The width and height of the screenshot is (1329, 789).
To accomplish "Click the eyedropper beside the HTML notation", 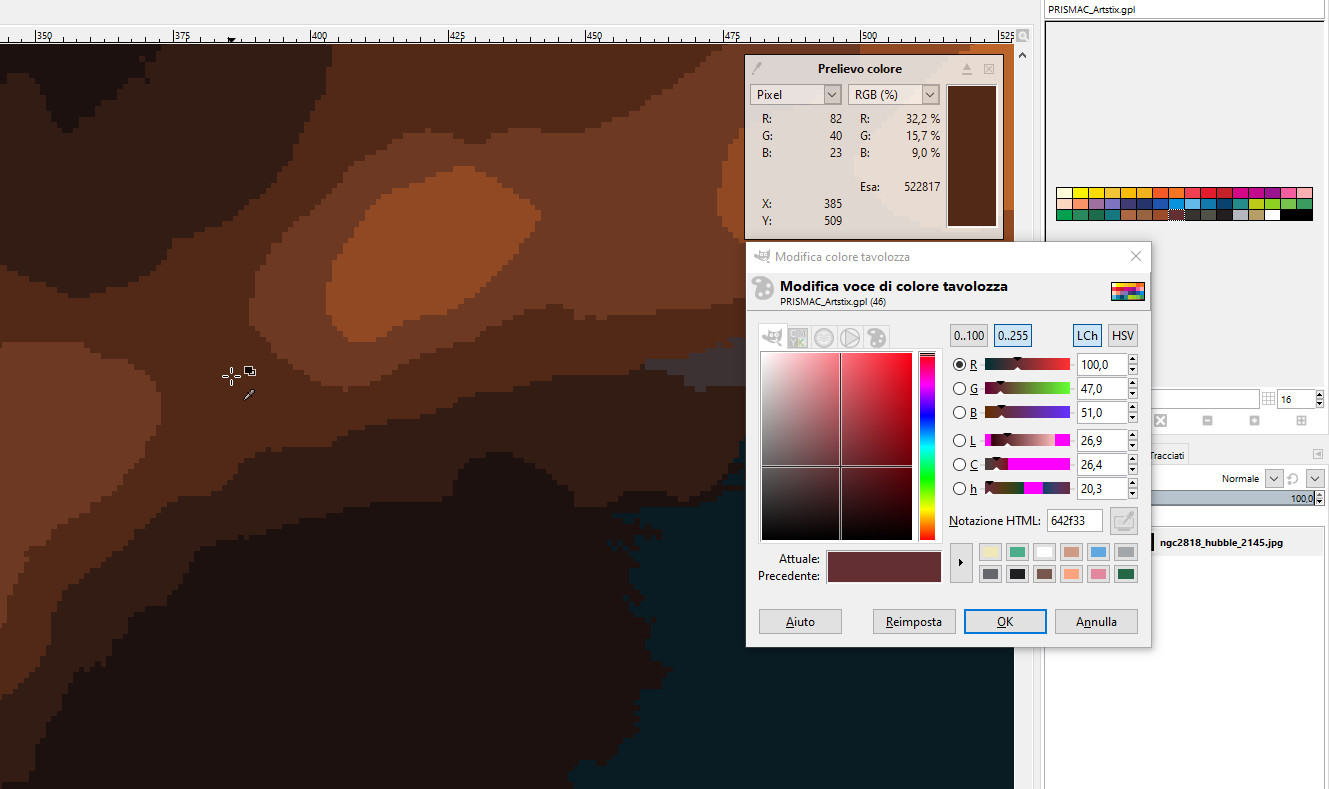I will 1124,521.
